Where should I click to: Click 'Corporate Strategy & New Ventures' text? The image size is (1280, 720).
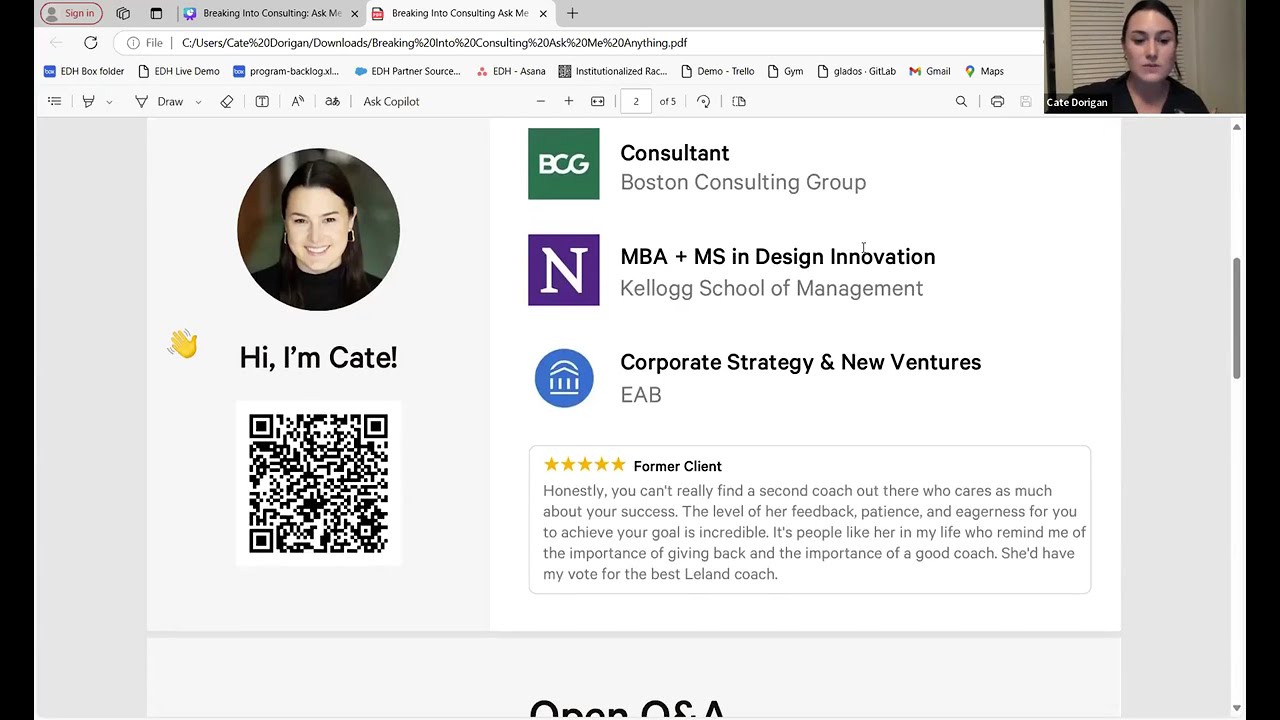[x=801, y=362]
